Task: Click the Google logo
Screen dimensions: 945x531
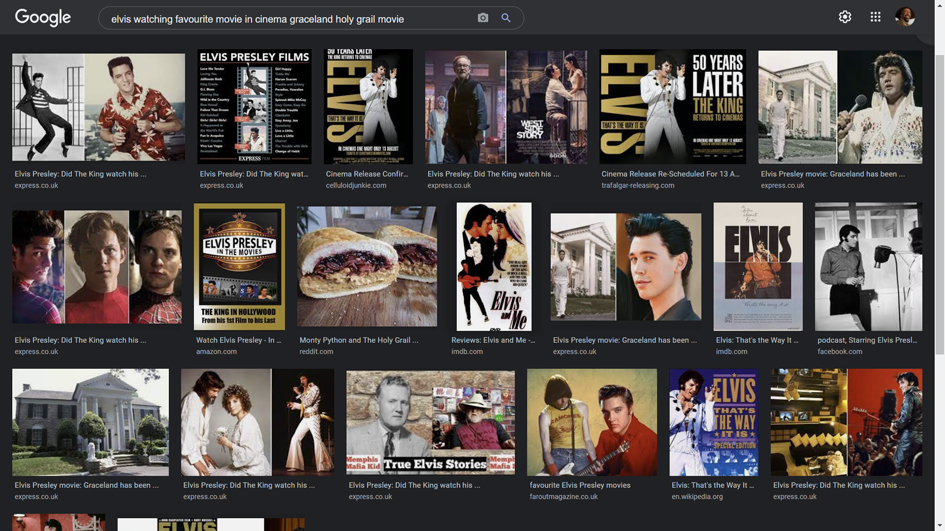Action: (42, 18)
